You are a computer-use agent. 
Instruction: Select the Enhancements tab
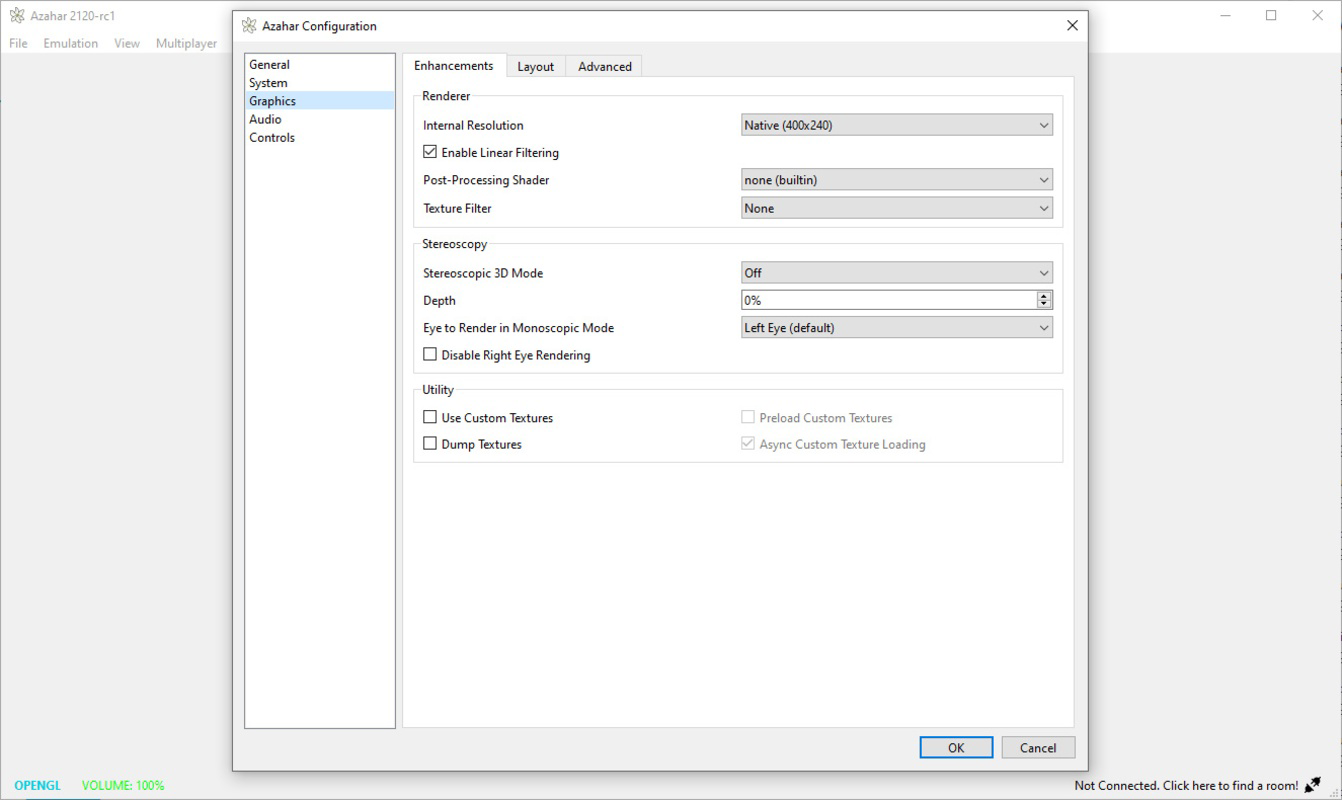(454, 66)
